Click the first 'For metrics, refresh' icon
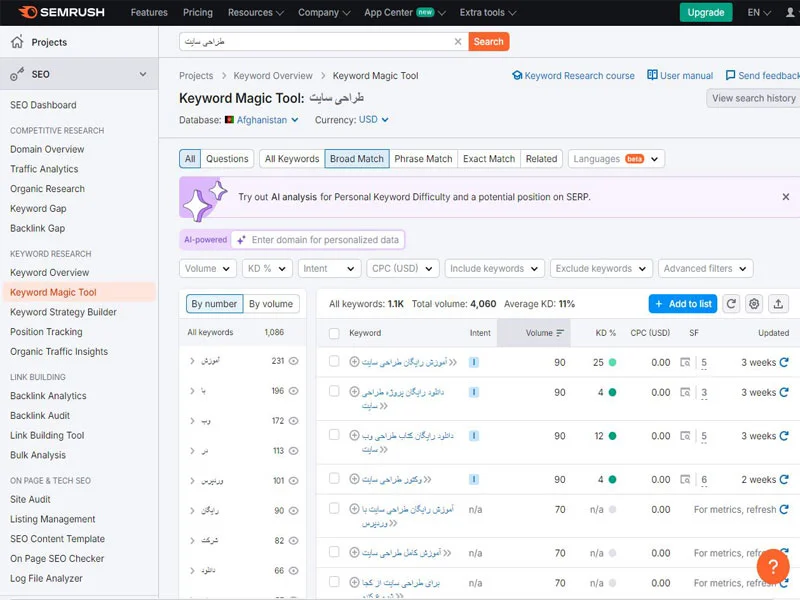Viewport: 800px width, 600px height. [784, 509]
